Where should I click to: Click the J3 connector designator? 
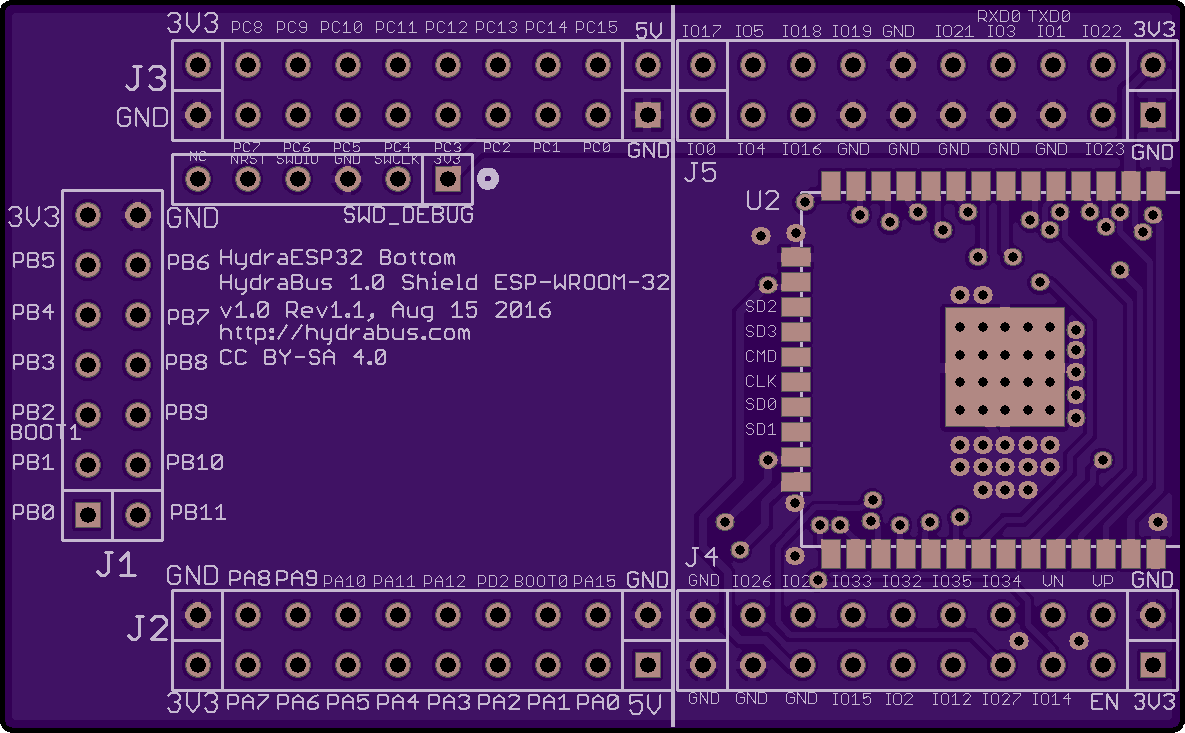(x=146, y=78)
